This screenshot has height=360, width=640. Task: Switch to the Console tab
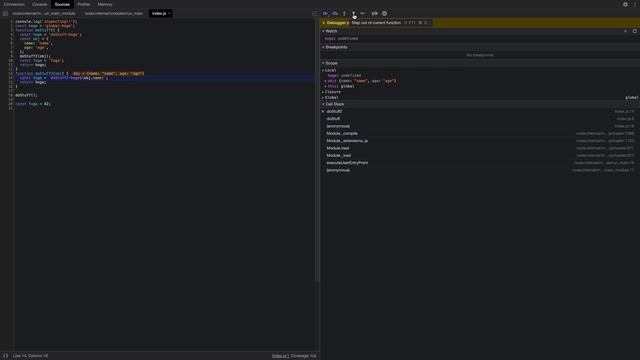[x=39, y=4]
